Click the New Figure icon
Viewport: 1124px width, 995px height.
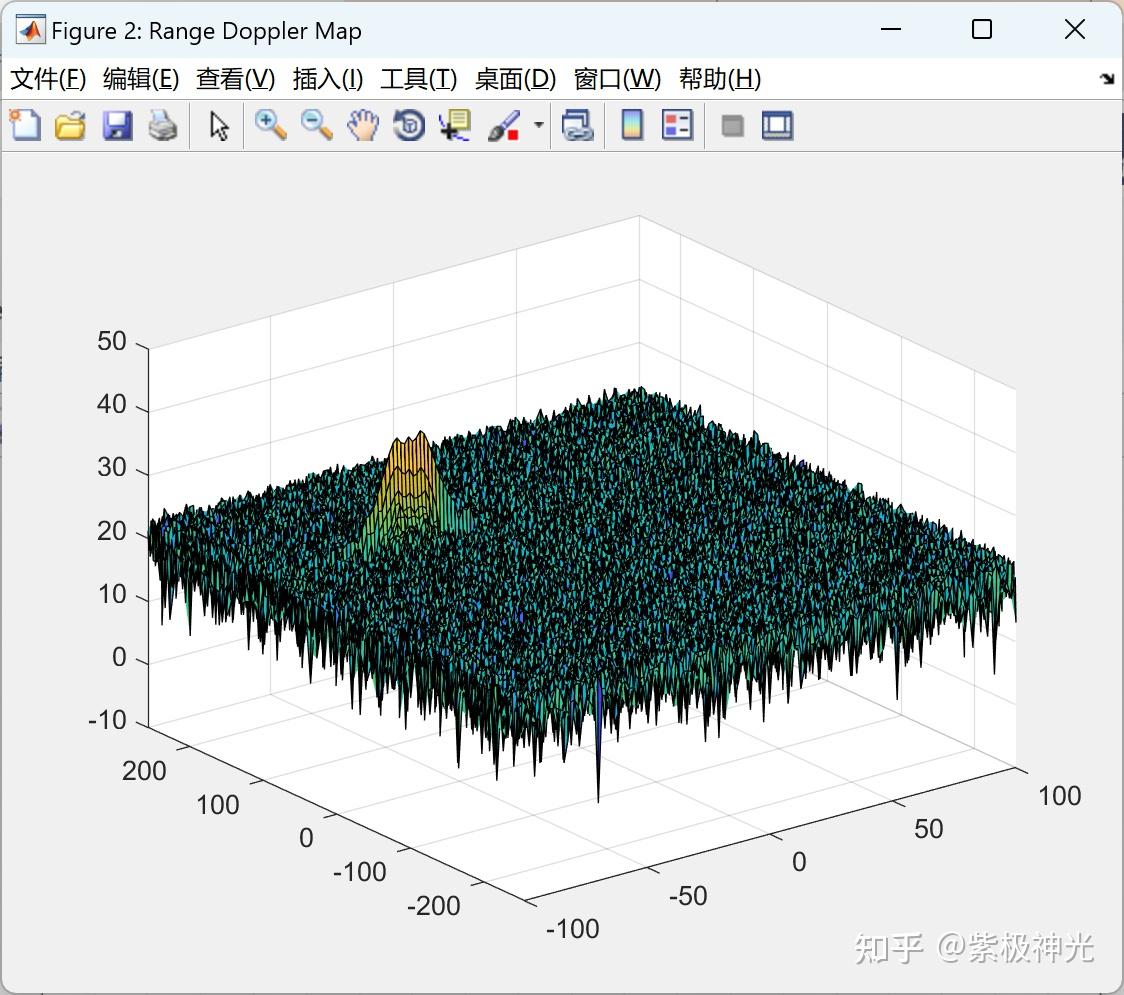pos(25,125)
